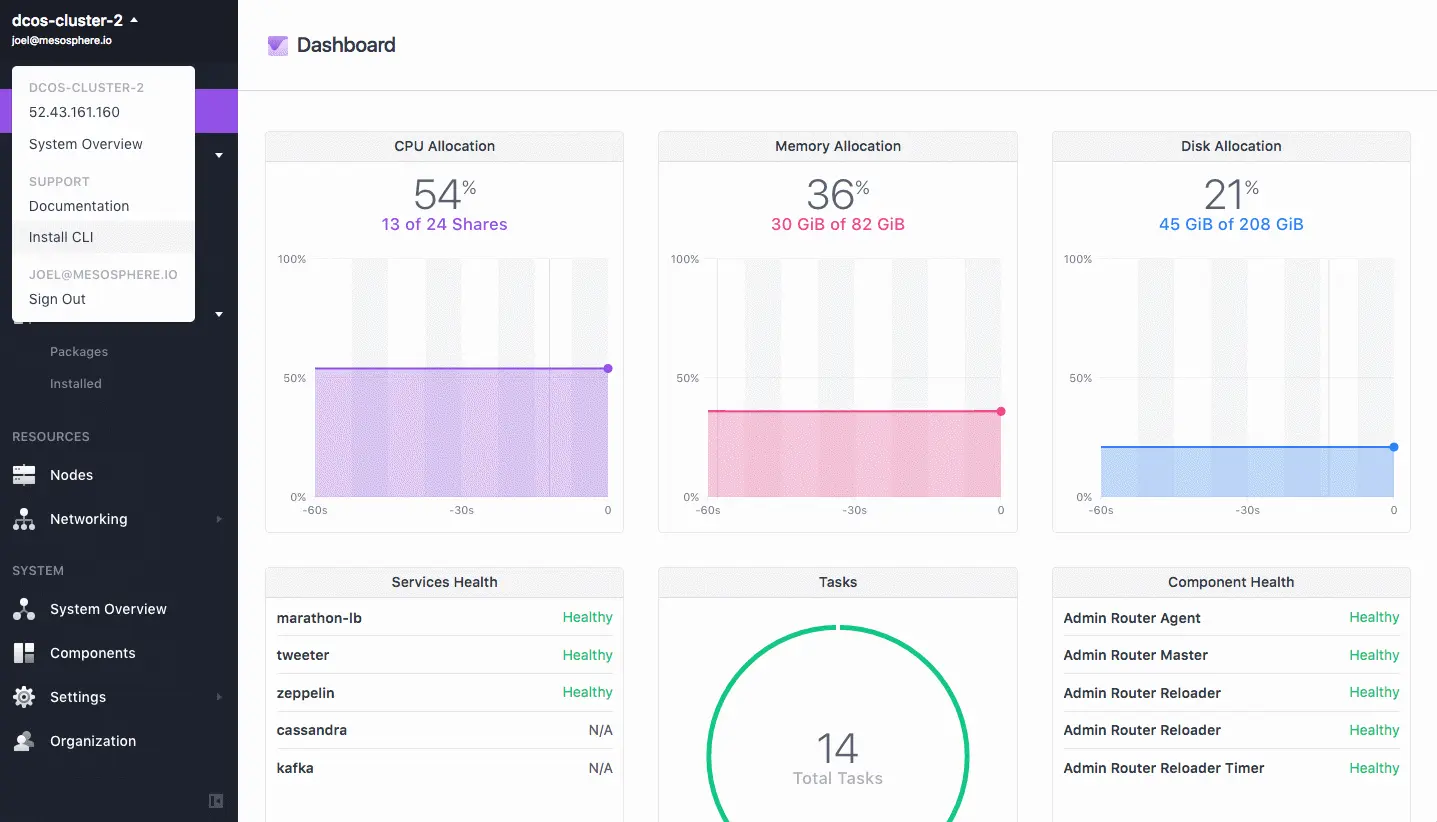1437x822 pixels.
Task: Sign Out of the account
Action: click(x=57, y=299)
